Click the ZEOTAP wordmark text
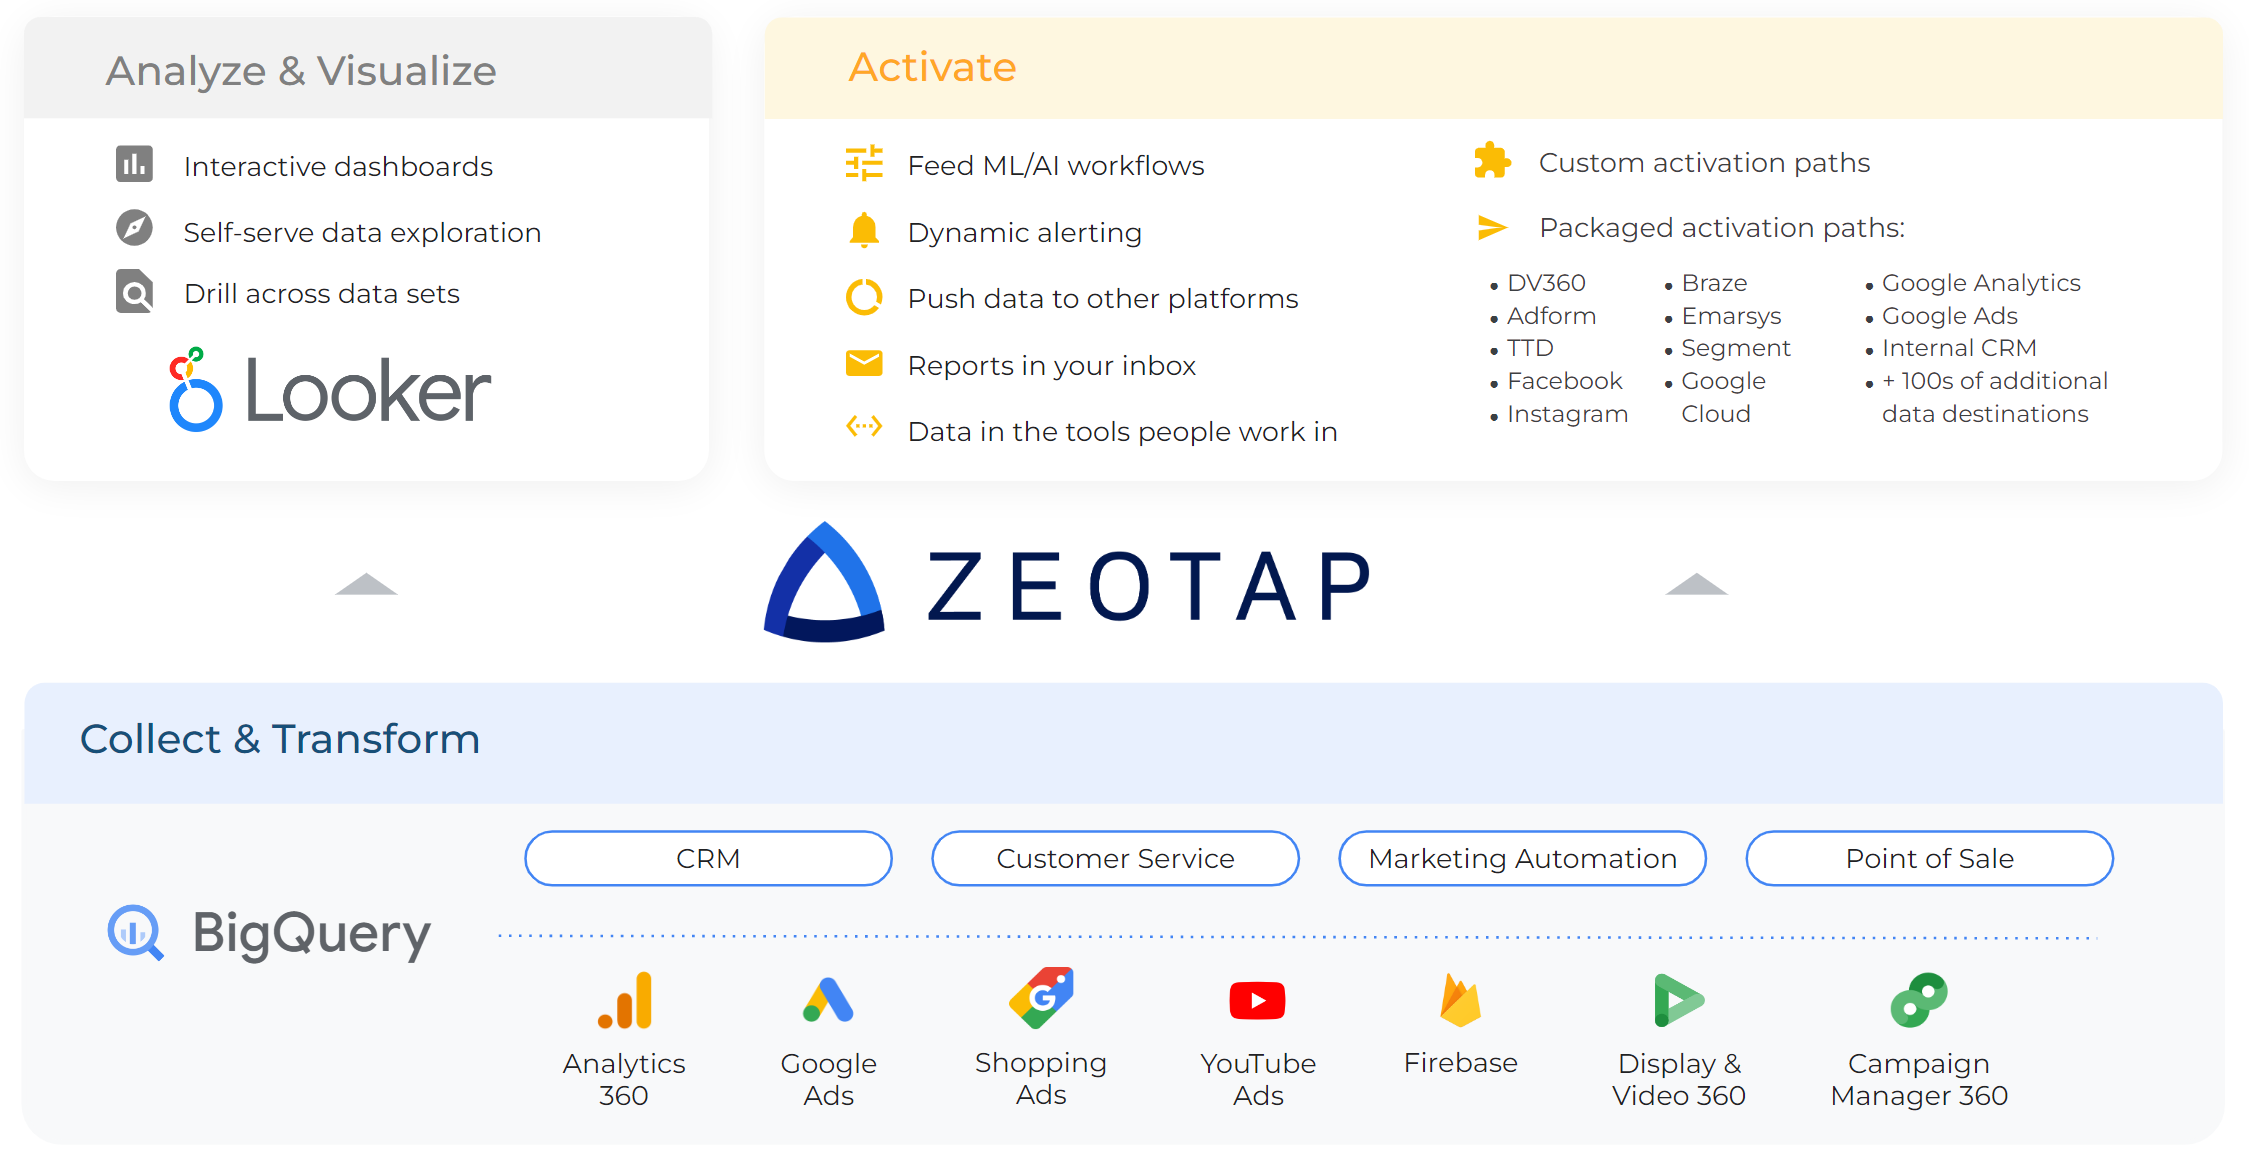The height and width of the screenshot is (1163, 2249). coord(1149,586)
